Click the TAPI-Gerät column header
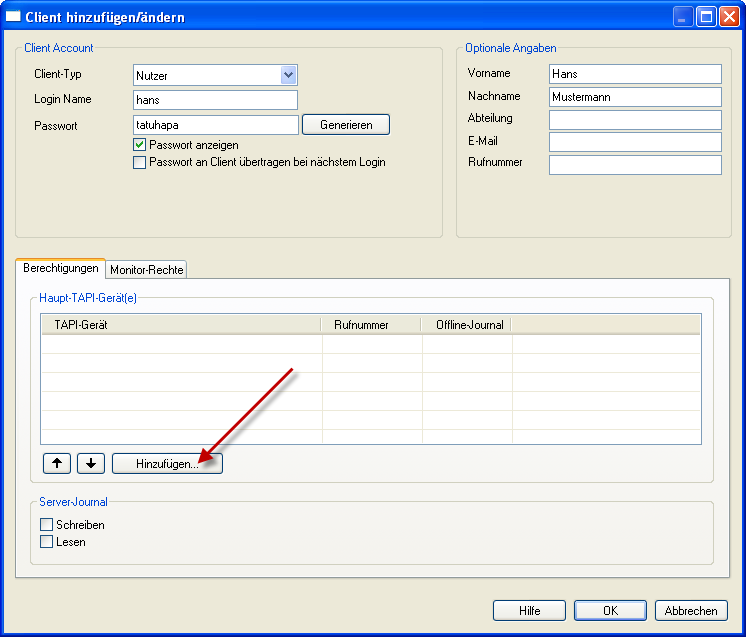Image resolution: width=746 pixels, height=637 pixels. tap(181, 324)
